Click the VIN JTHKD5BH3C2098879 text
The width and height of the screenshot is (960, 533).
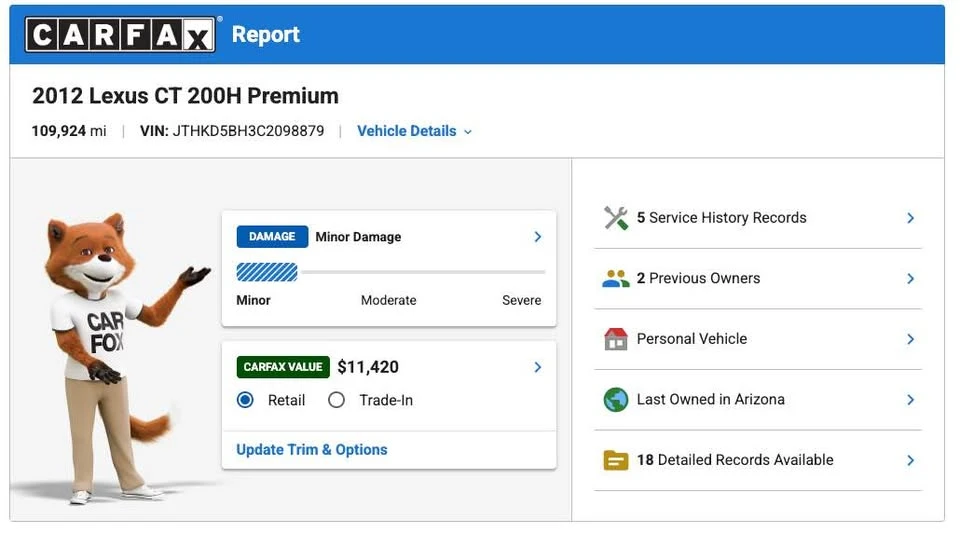click(x=232, y=131)
